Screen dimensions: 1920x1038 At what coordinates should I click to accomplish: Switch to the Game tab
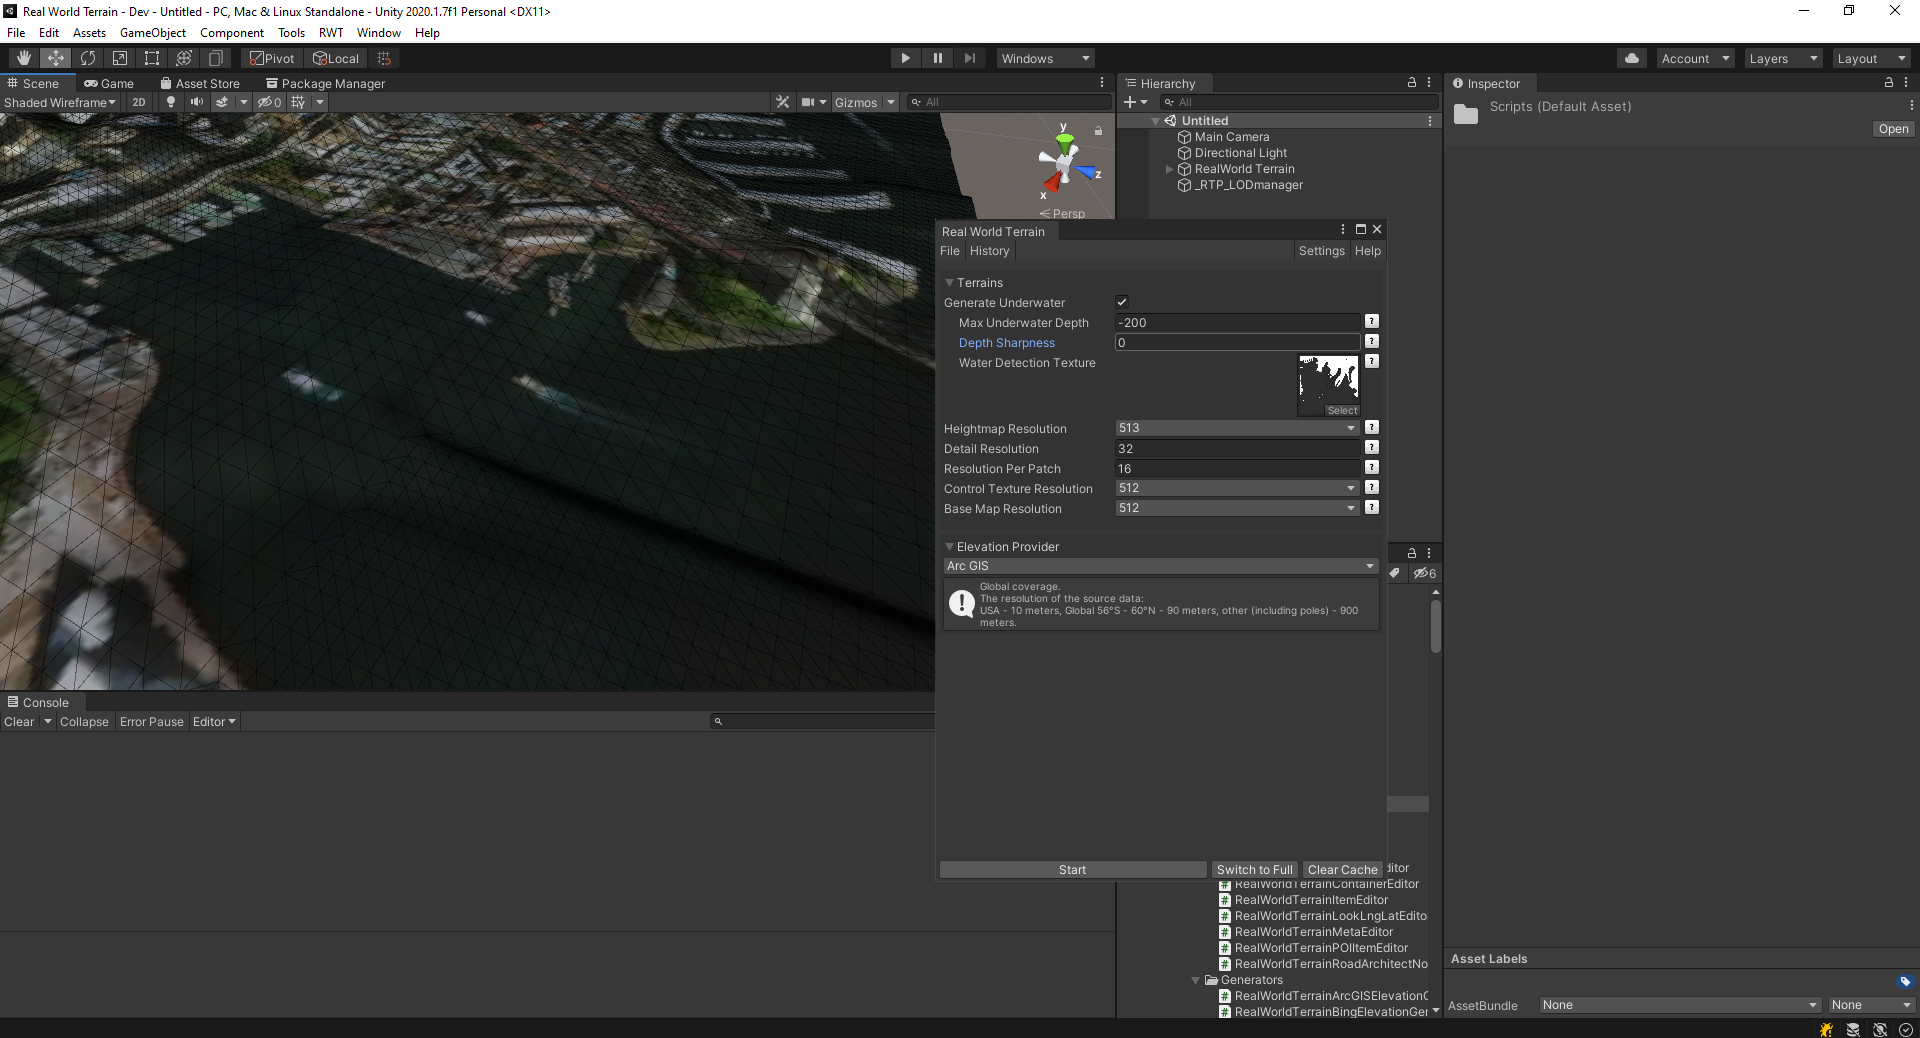[109, 84]
